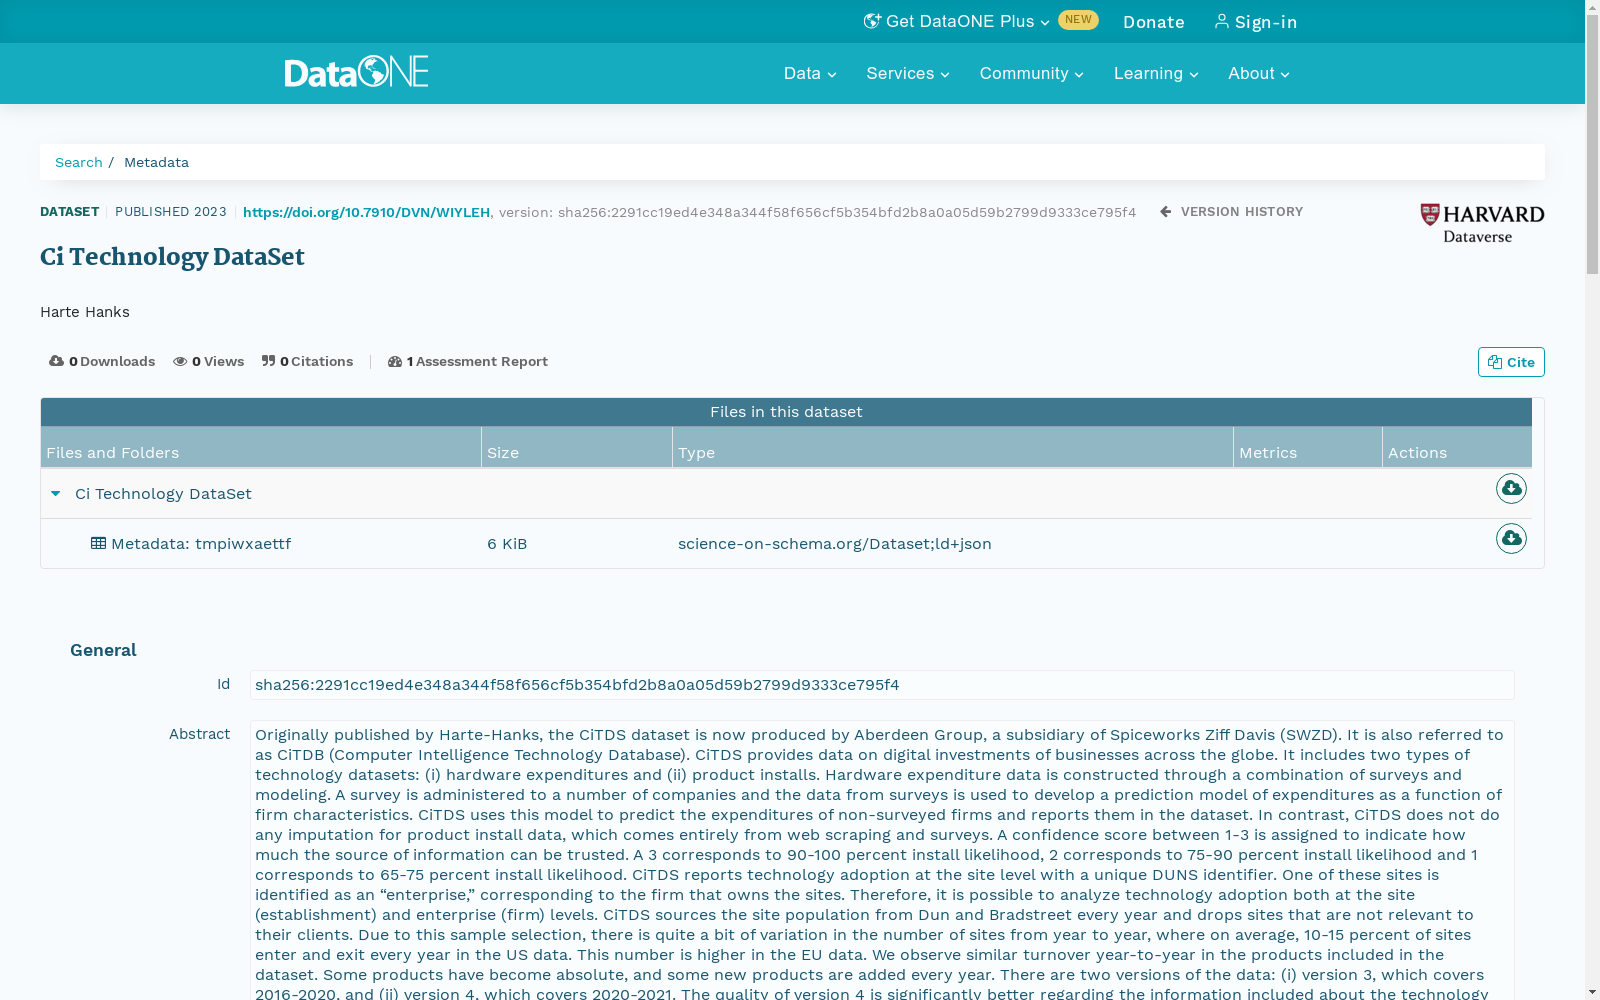Click the Abstract text block
Screen dimensions: 1600x1000
pos(882,860)
